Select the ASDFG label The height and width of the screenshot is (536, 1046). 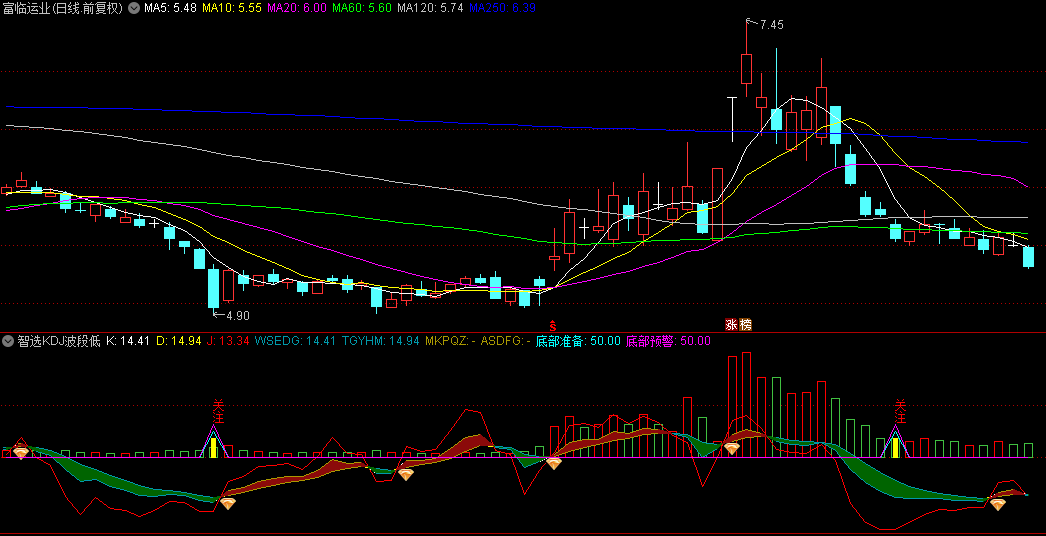(506, 341)
